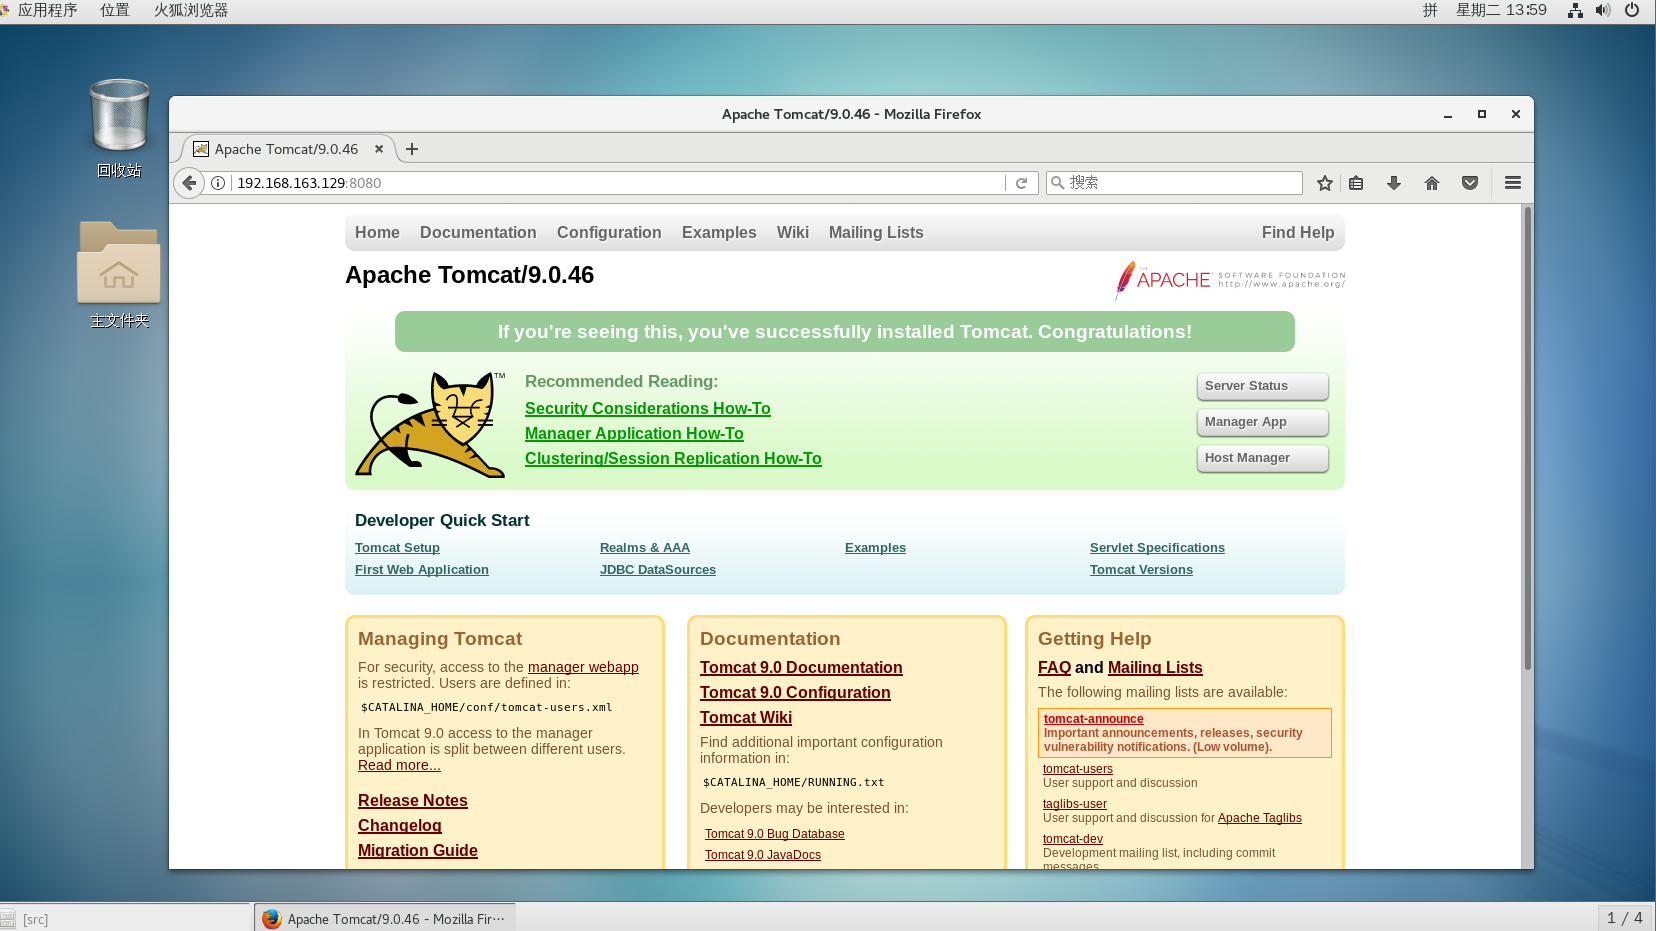Viewport: 1656px width, 931px height.
Task: Open the manager webapp link
Action: [x=583, y=667]
